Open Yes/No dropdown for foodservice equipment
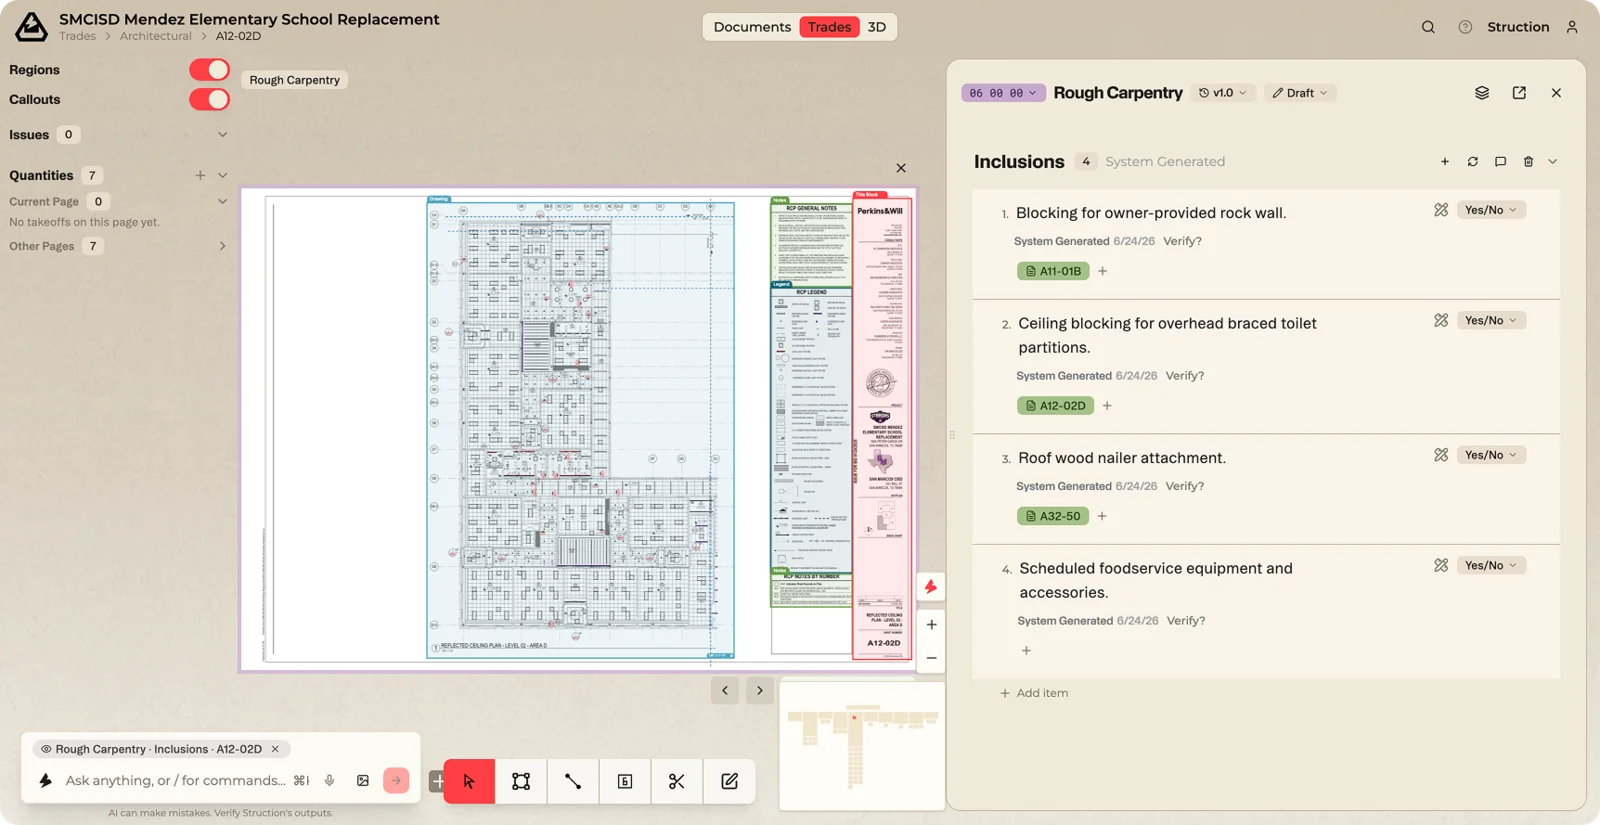This screenshot has height=825, width=1600. [x=1491, y=565]
